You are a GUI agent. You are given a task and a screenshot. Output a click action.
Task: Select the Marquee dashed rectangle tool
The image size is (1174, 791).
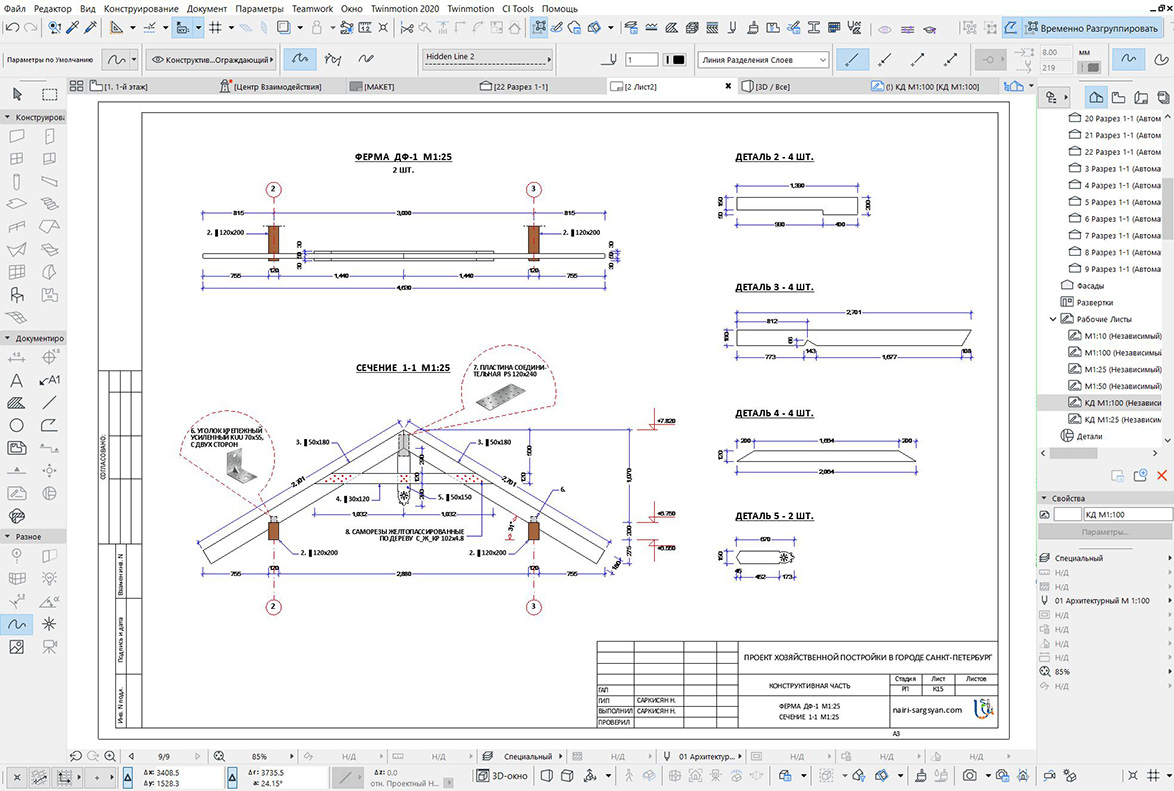point(49,94)
